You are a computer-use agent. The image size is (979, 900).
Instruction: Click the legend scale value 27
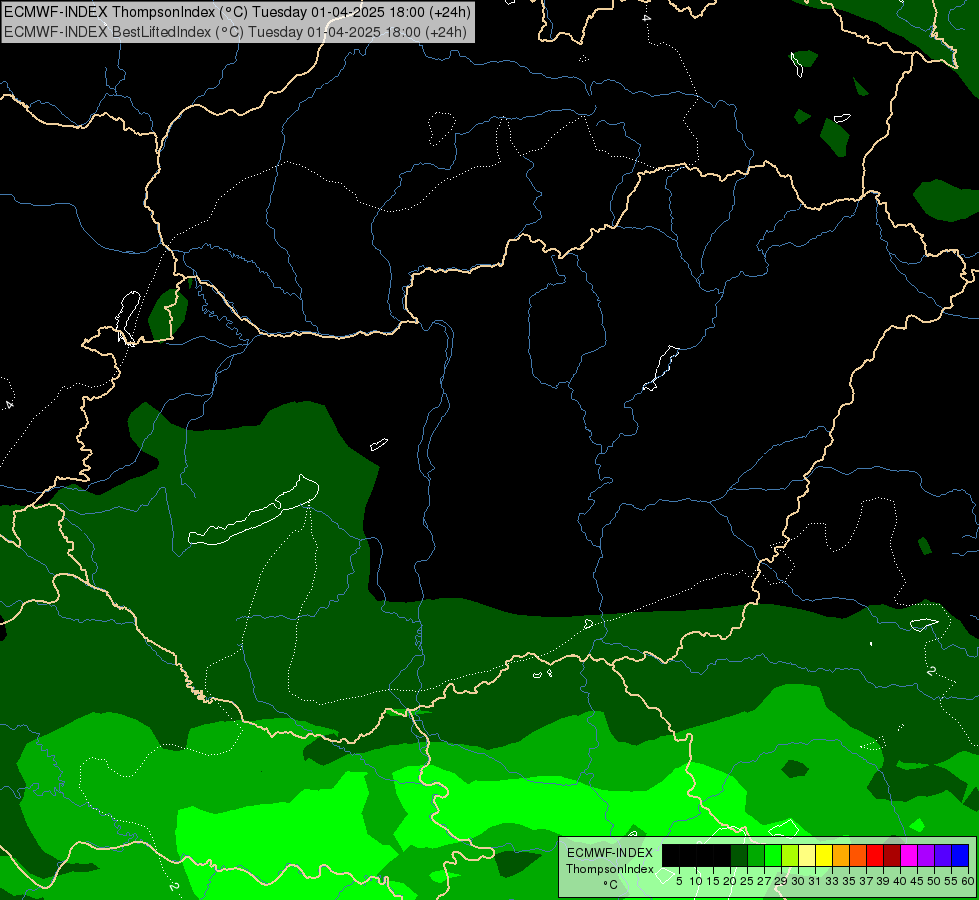click(764, 881)
